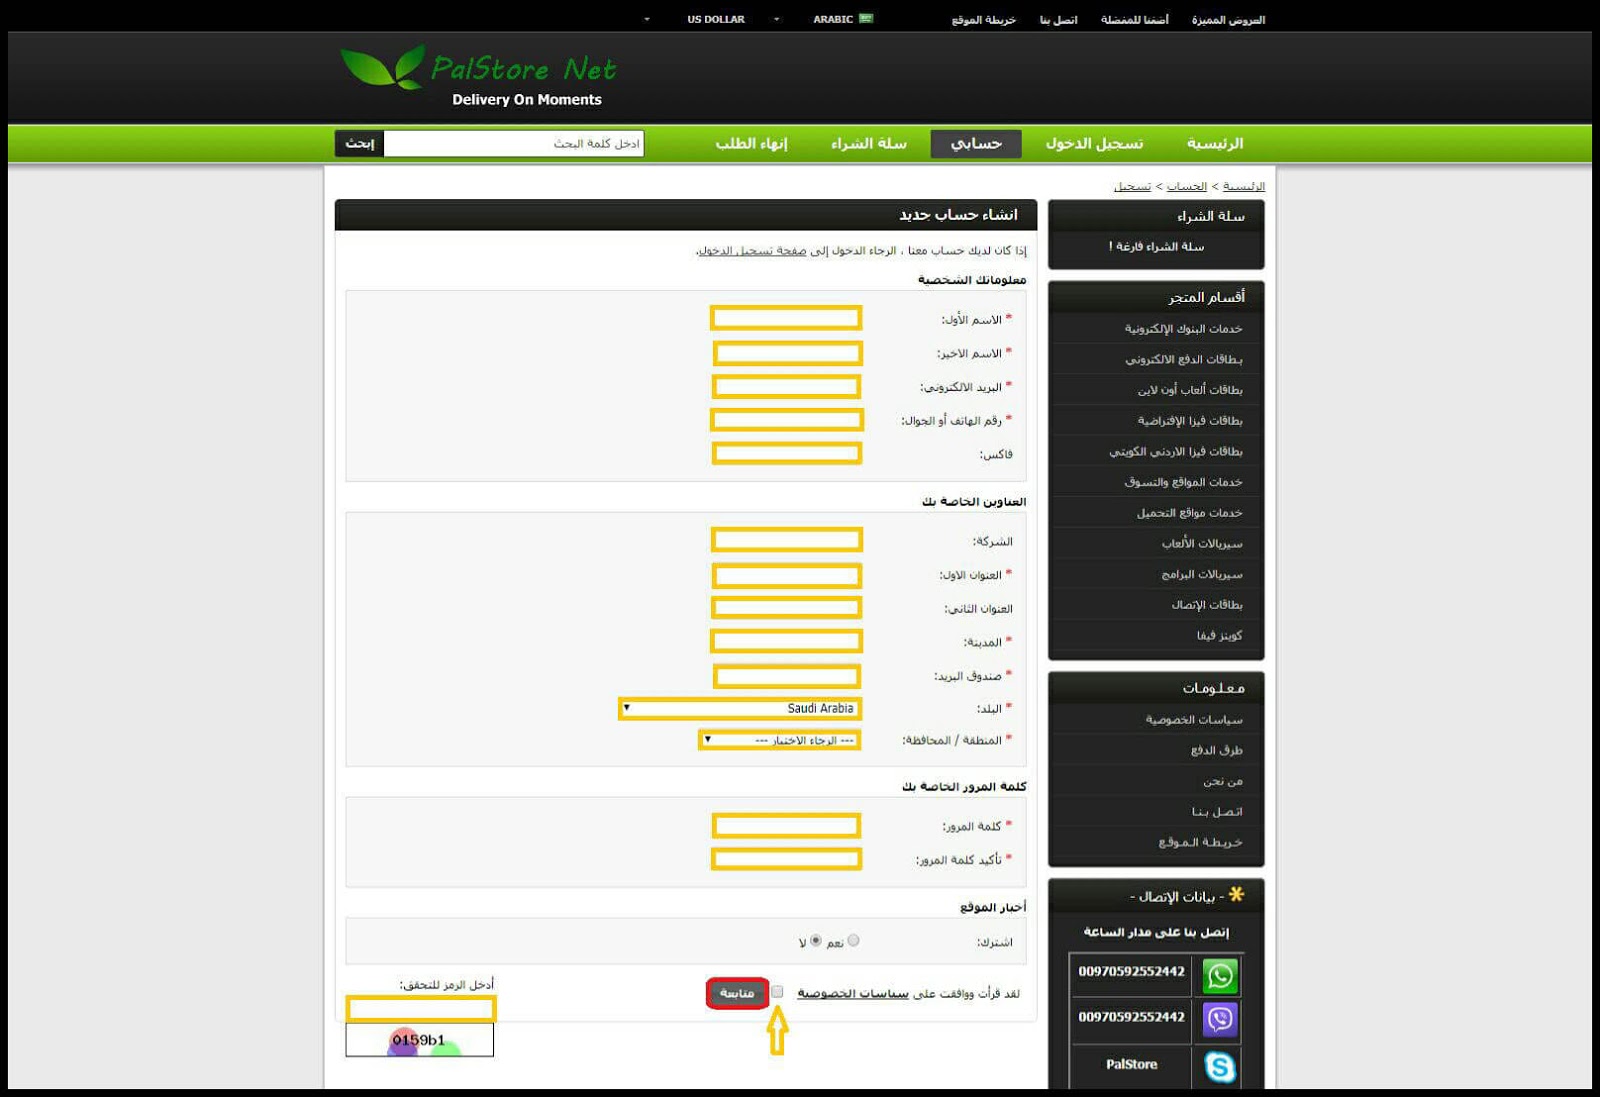Click the Viber contact icon
The width and height of the screenshot is (1600, 1097).
pyautogui.click(x=1220, y=1019)
